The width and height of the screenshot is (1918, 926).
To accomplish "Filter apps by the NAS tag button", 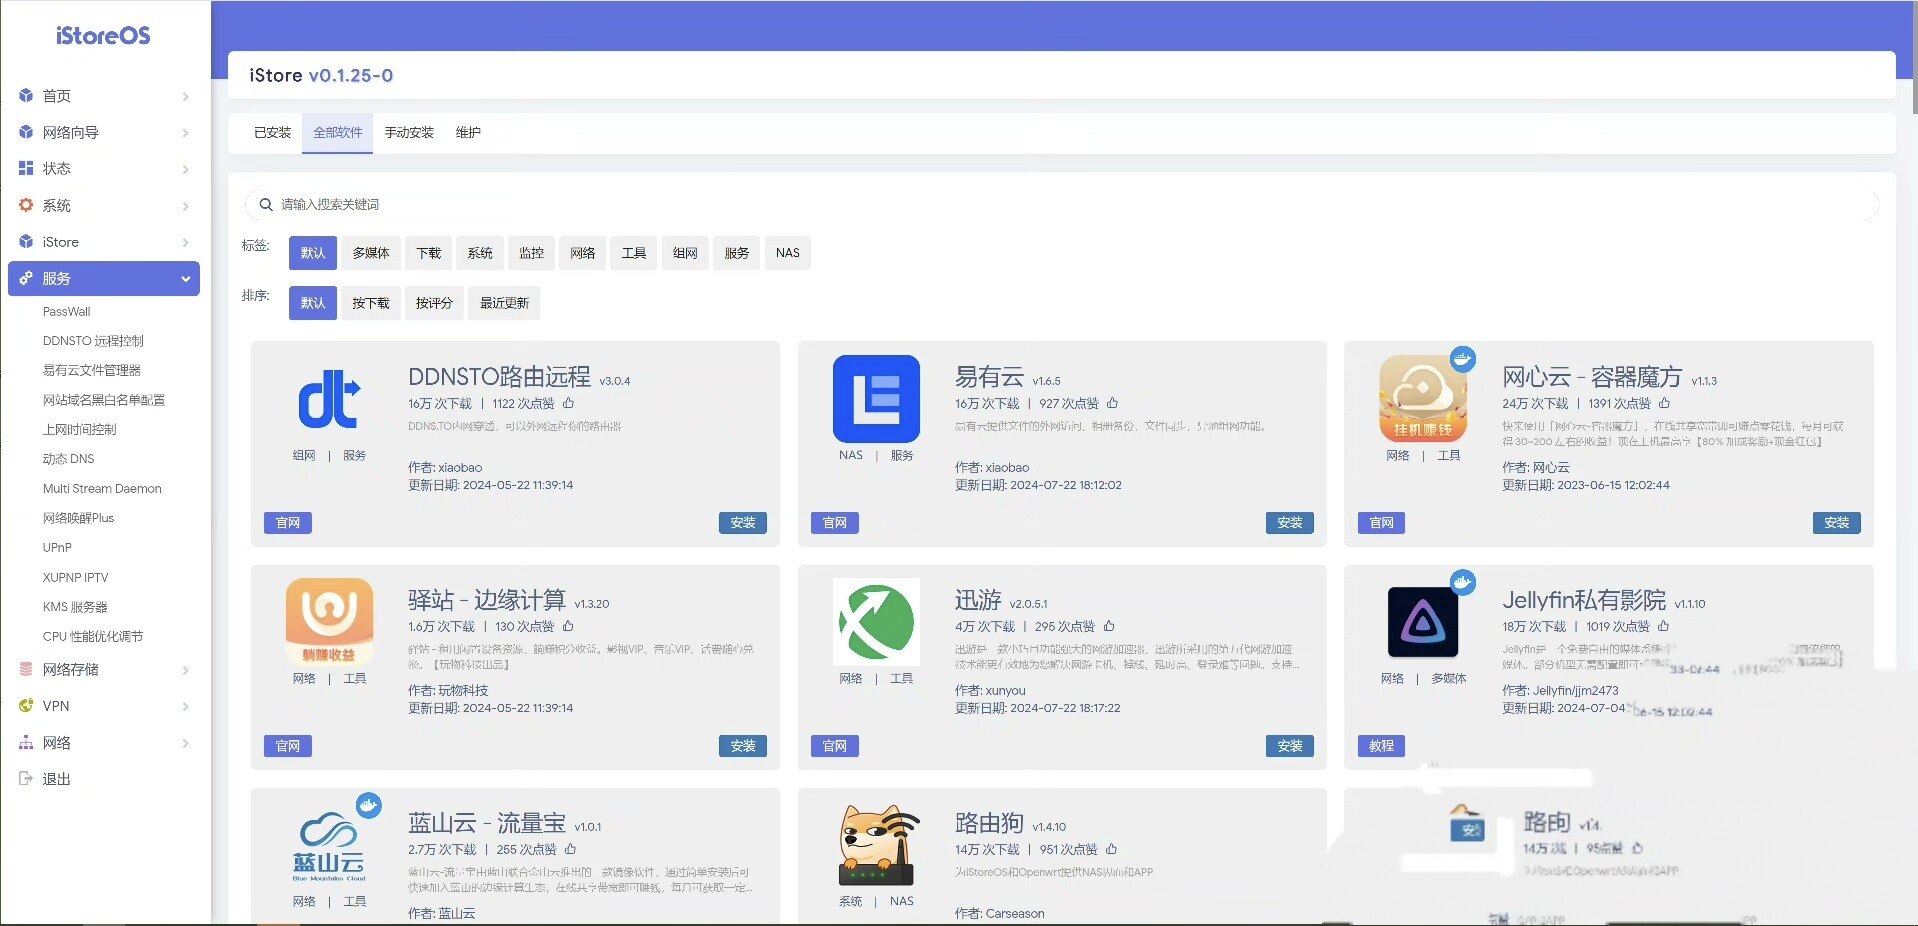I will click(788, 253).
